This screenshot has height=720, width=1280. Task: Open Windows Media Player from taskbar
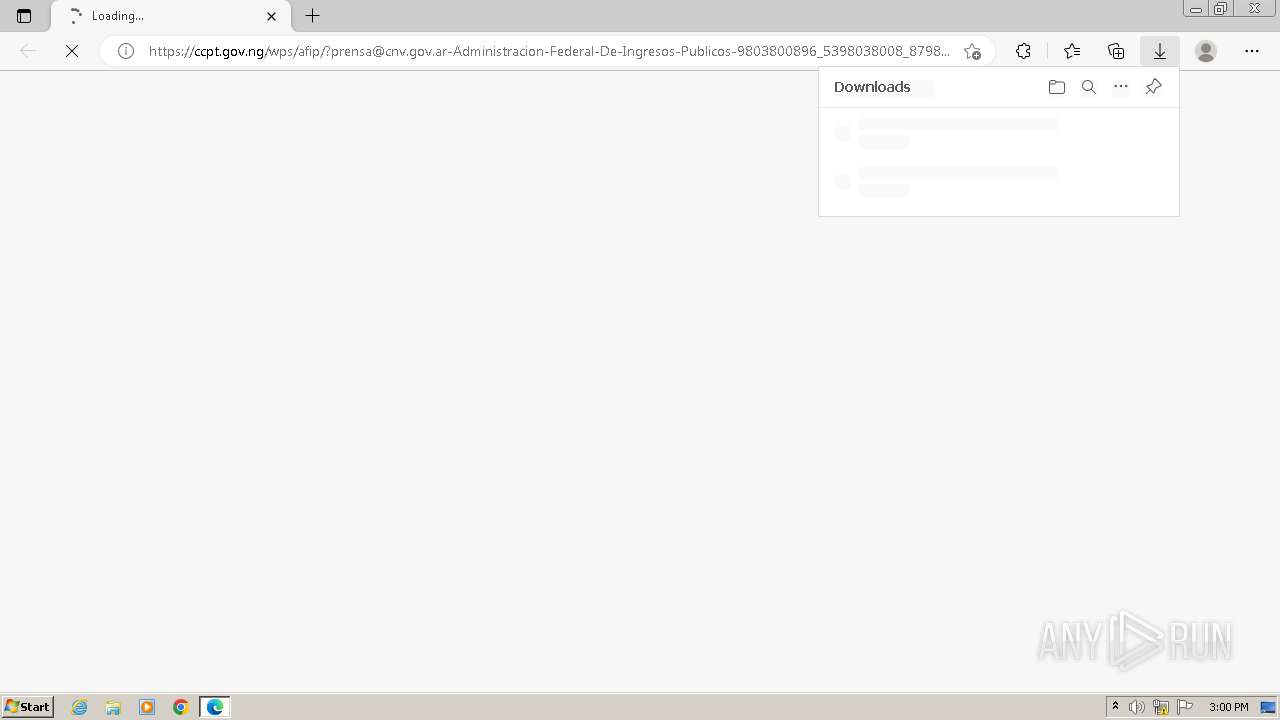[147, 707]
